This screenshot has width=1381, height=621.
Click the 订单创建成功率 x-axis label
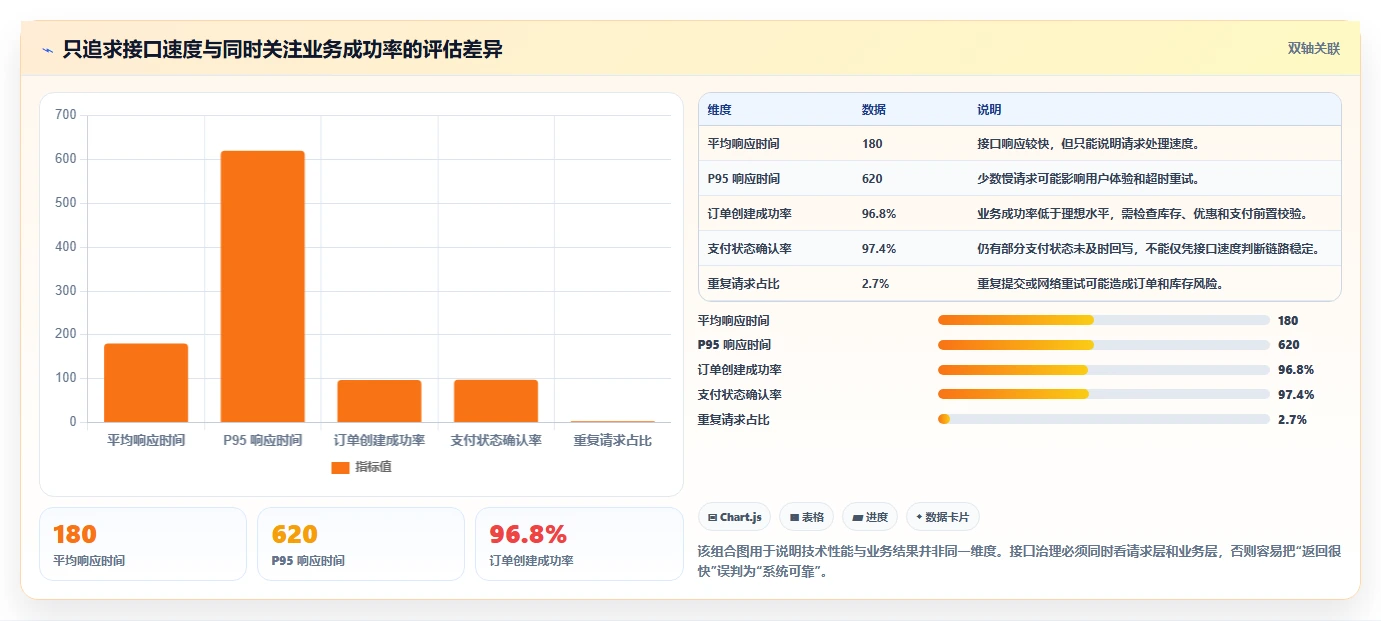click(x=379, y=440)
